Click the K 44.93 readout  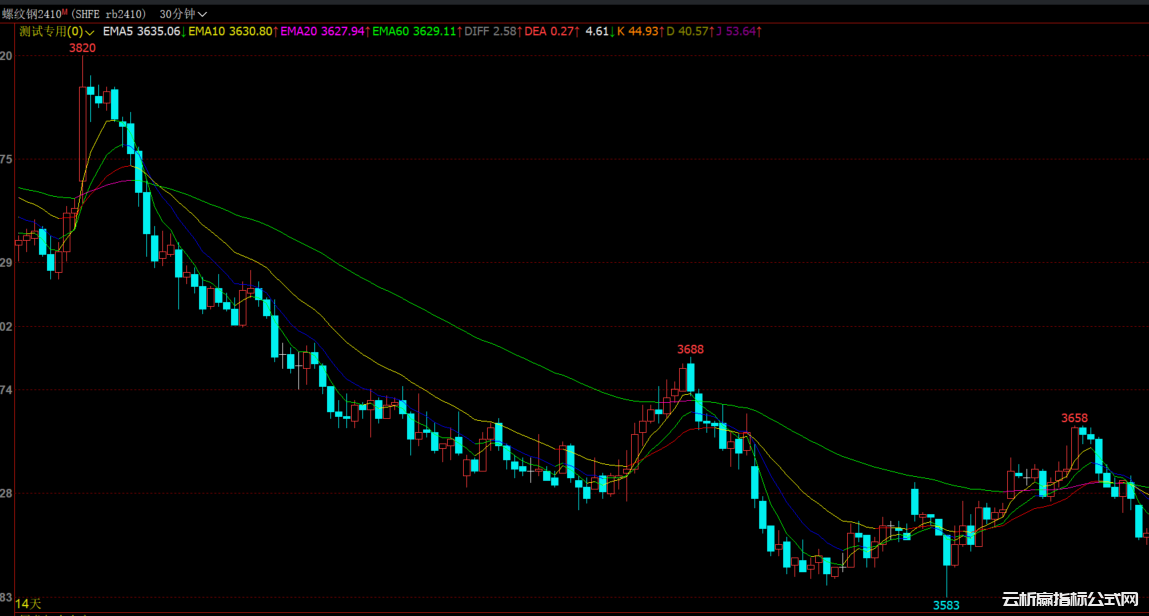click(x=640, y=31)
